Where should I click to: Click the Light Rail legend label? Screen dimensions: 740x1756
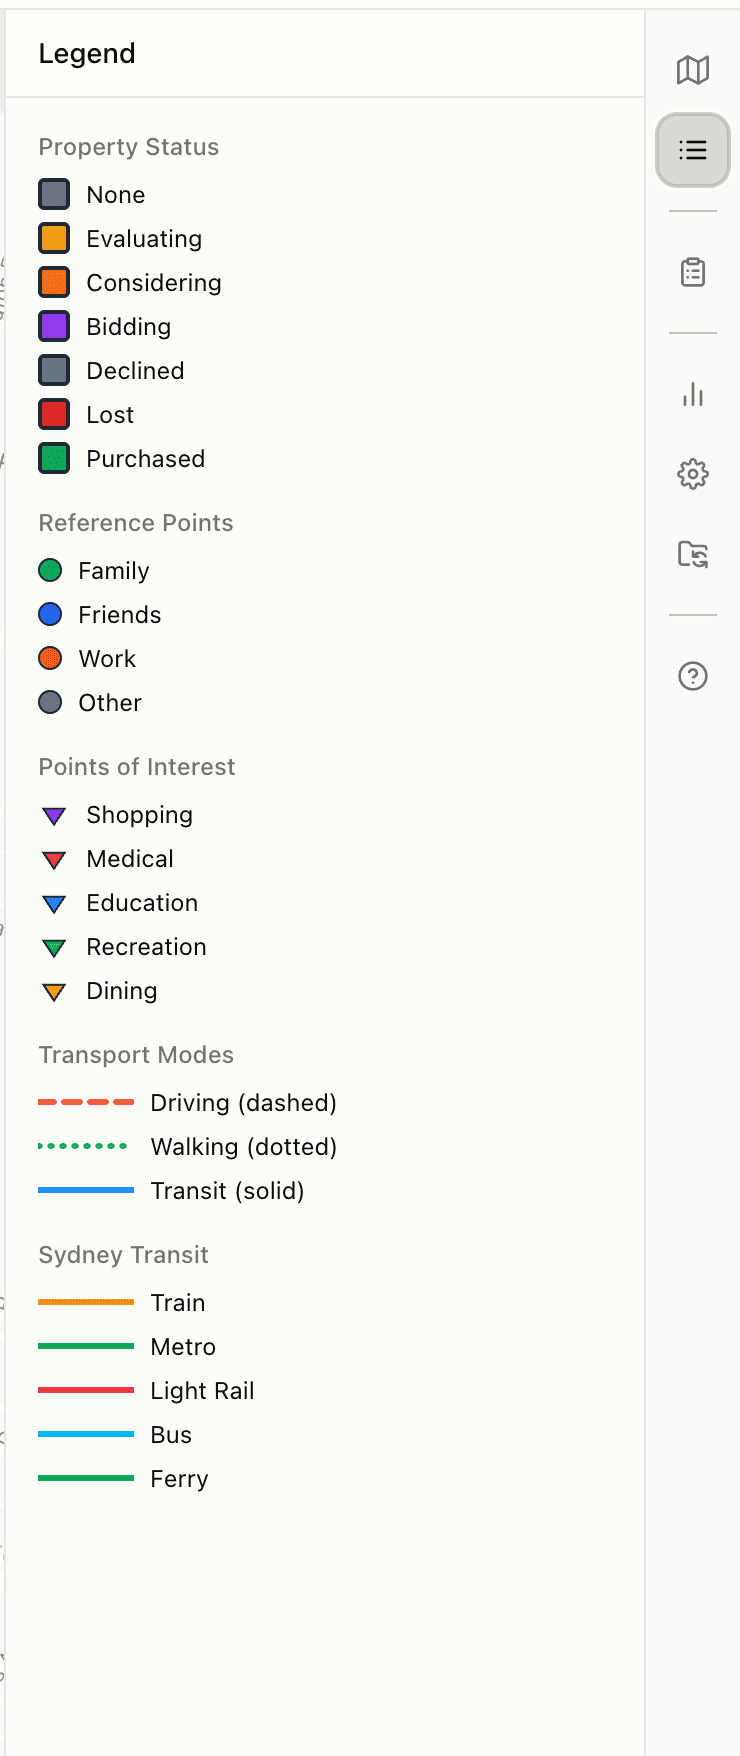point(202,1391)
